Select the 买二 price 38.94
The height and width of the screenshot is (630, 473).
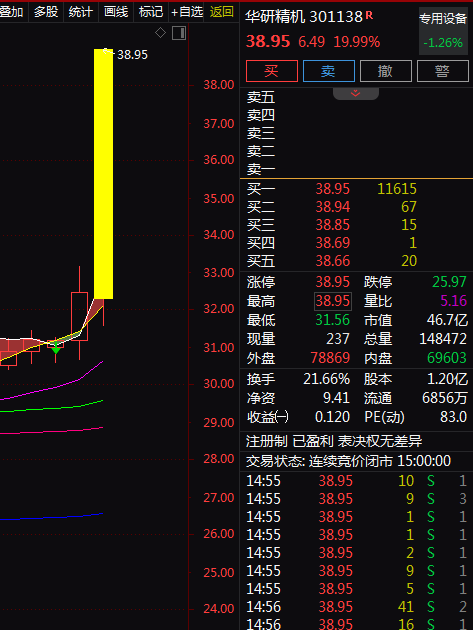332,207
